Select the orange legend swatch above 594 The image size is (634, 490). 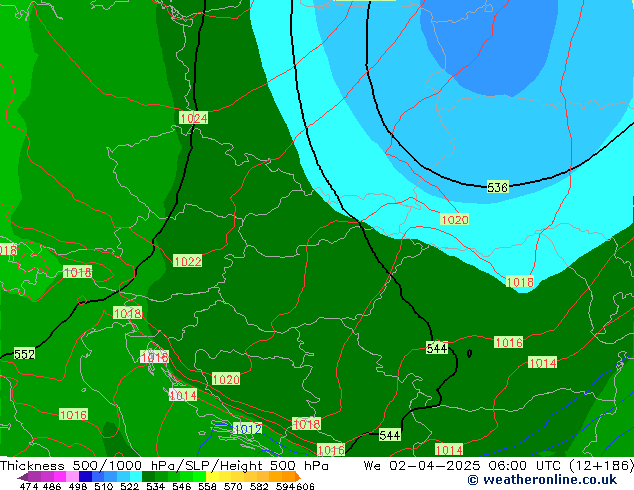[x=288, y=477]
